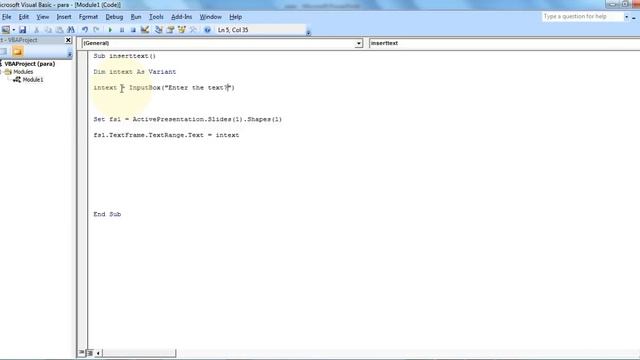Undo the last edit with the Undo arrow
Image resolution: width=640 pixels, height=360 pixels.
(85, 30)
